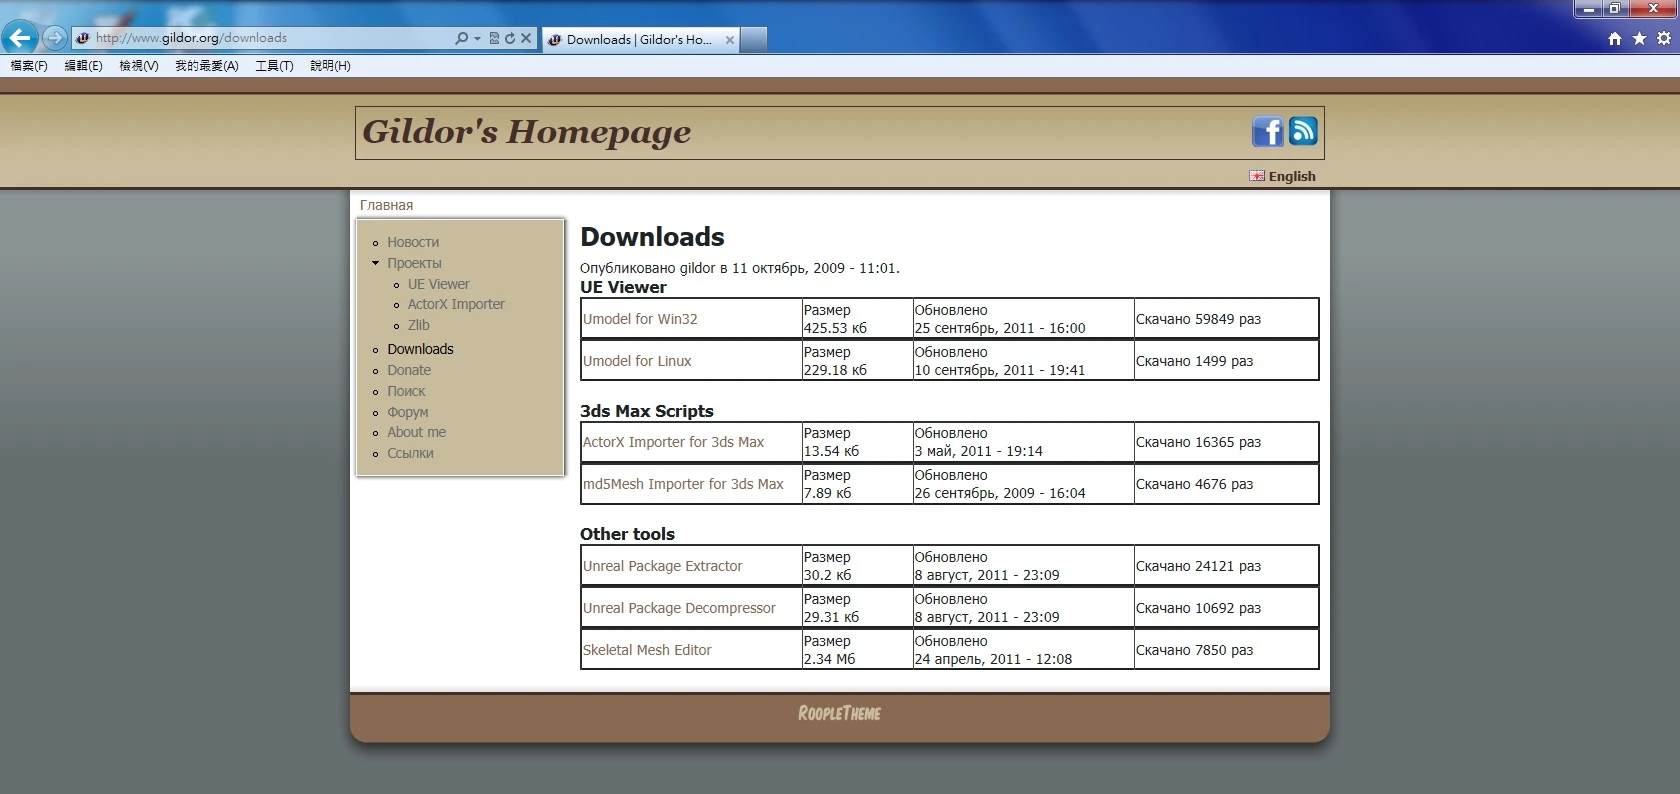Open the 編輯(E) menu
This screenshot has height=794, width=1680.
pyautogui.click(x=84, y=66)
